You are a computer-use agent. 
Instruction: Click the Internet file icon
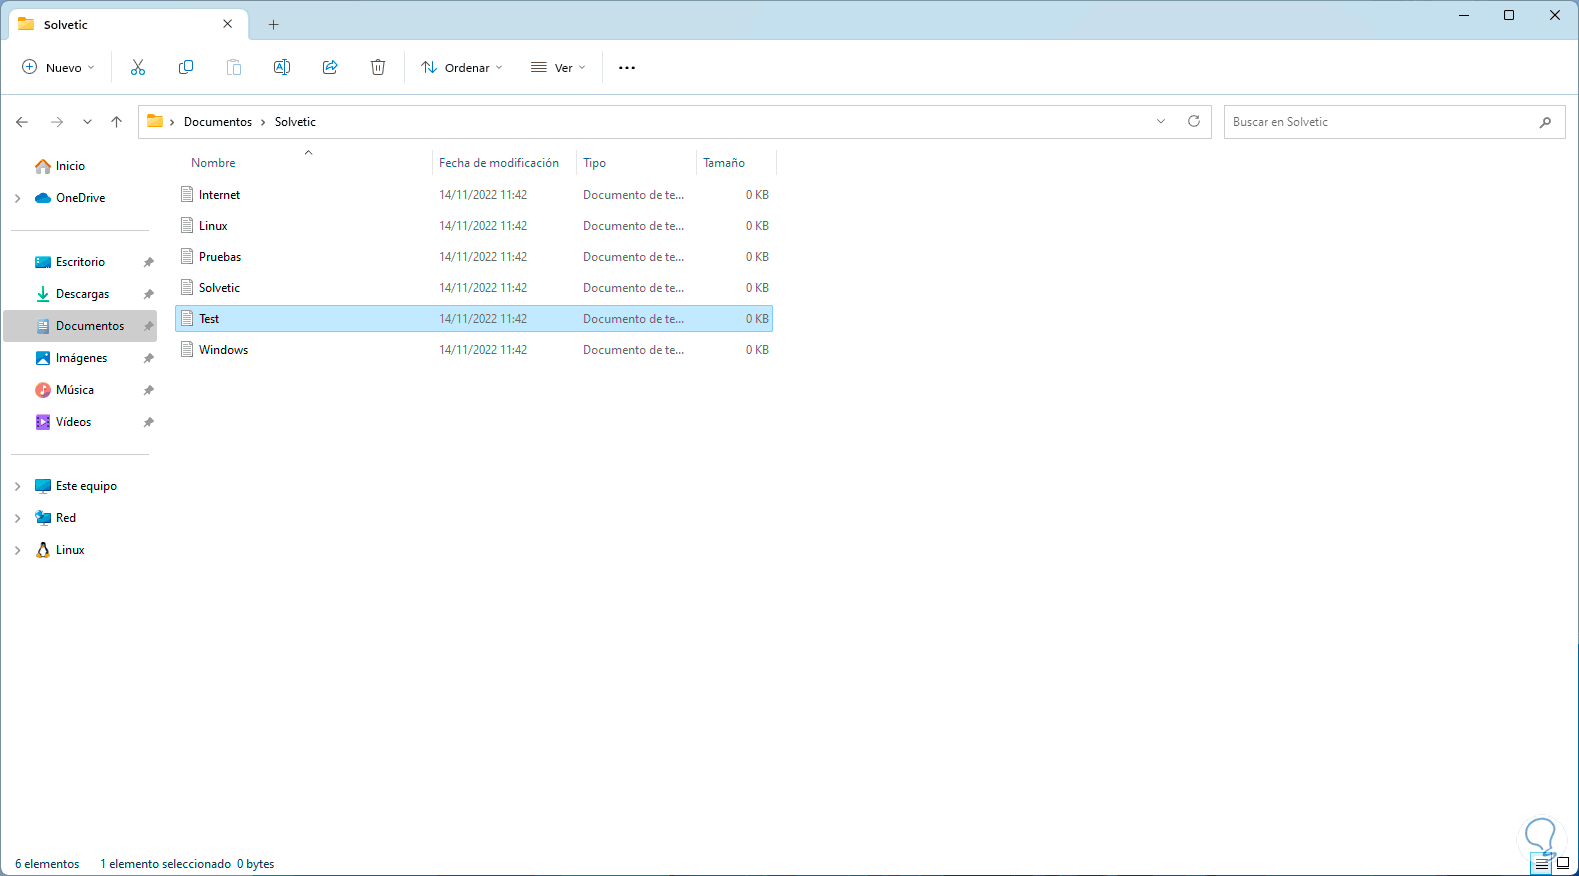tap(187, 194)
